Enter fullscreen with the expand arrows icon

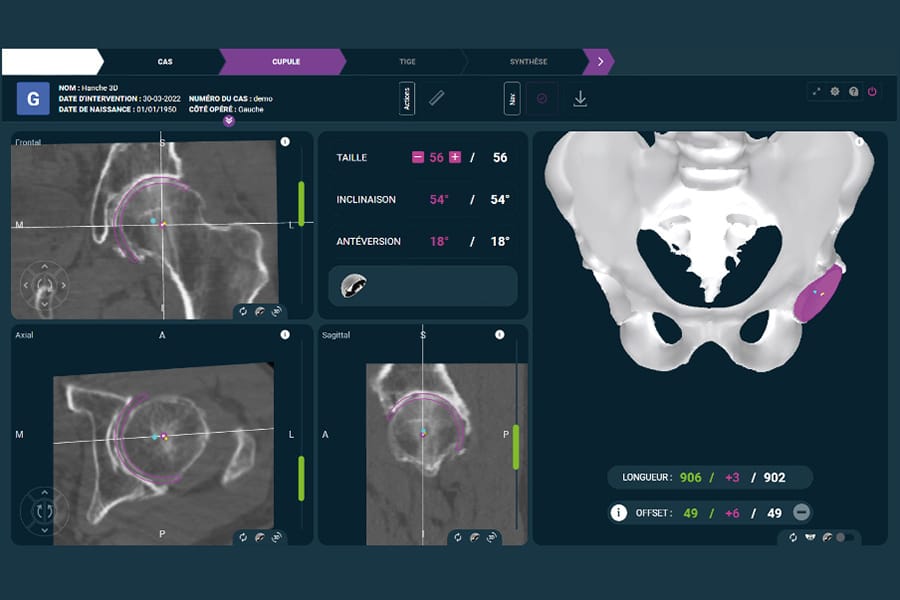click(x=816, y=91)
